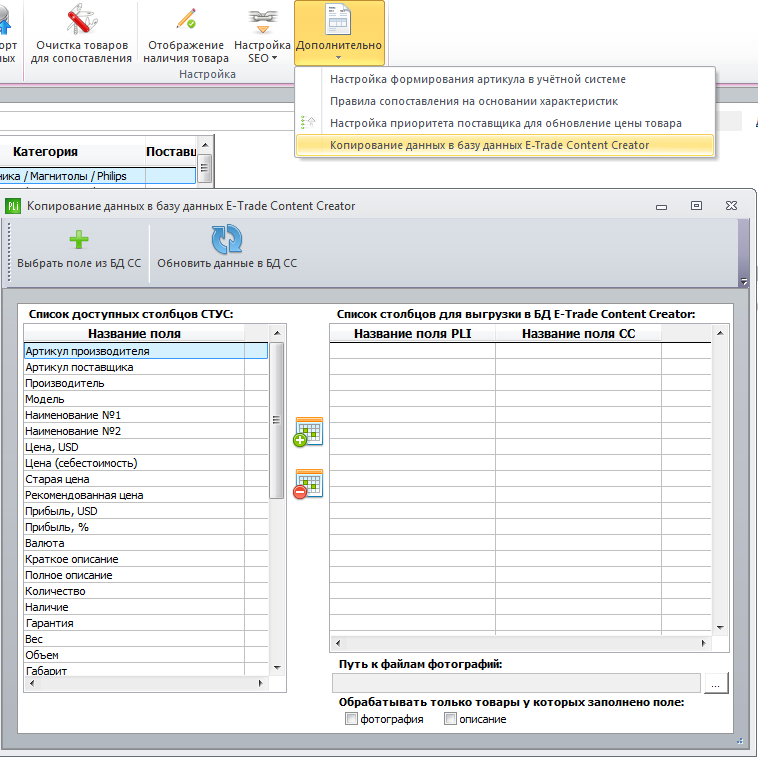This screenshot has width=758, height=757.
Task: Click down arrow of export list scrollbar
Action: pyautogui.click(x=720, y=627)
